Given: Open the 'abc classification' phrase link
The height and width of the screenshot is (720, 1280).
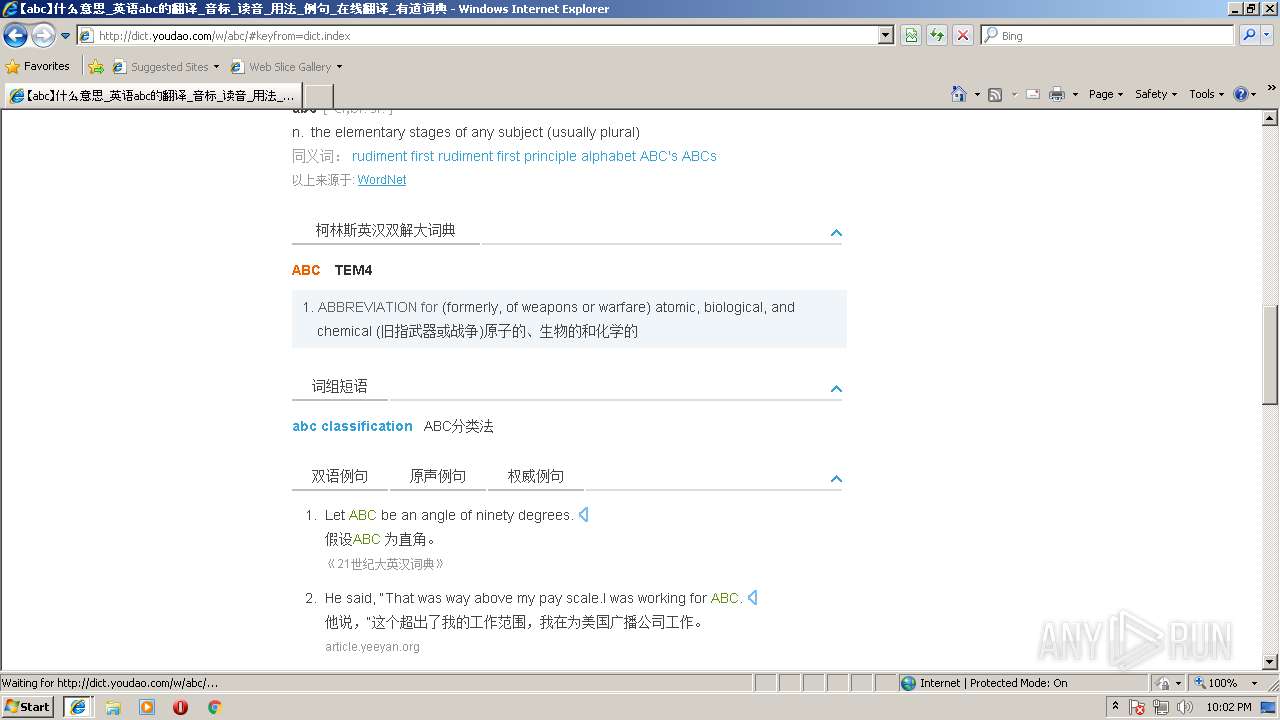Looking at the screenshot, I should click(352, 426).
